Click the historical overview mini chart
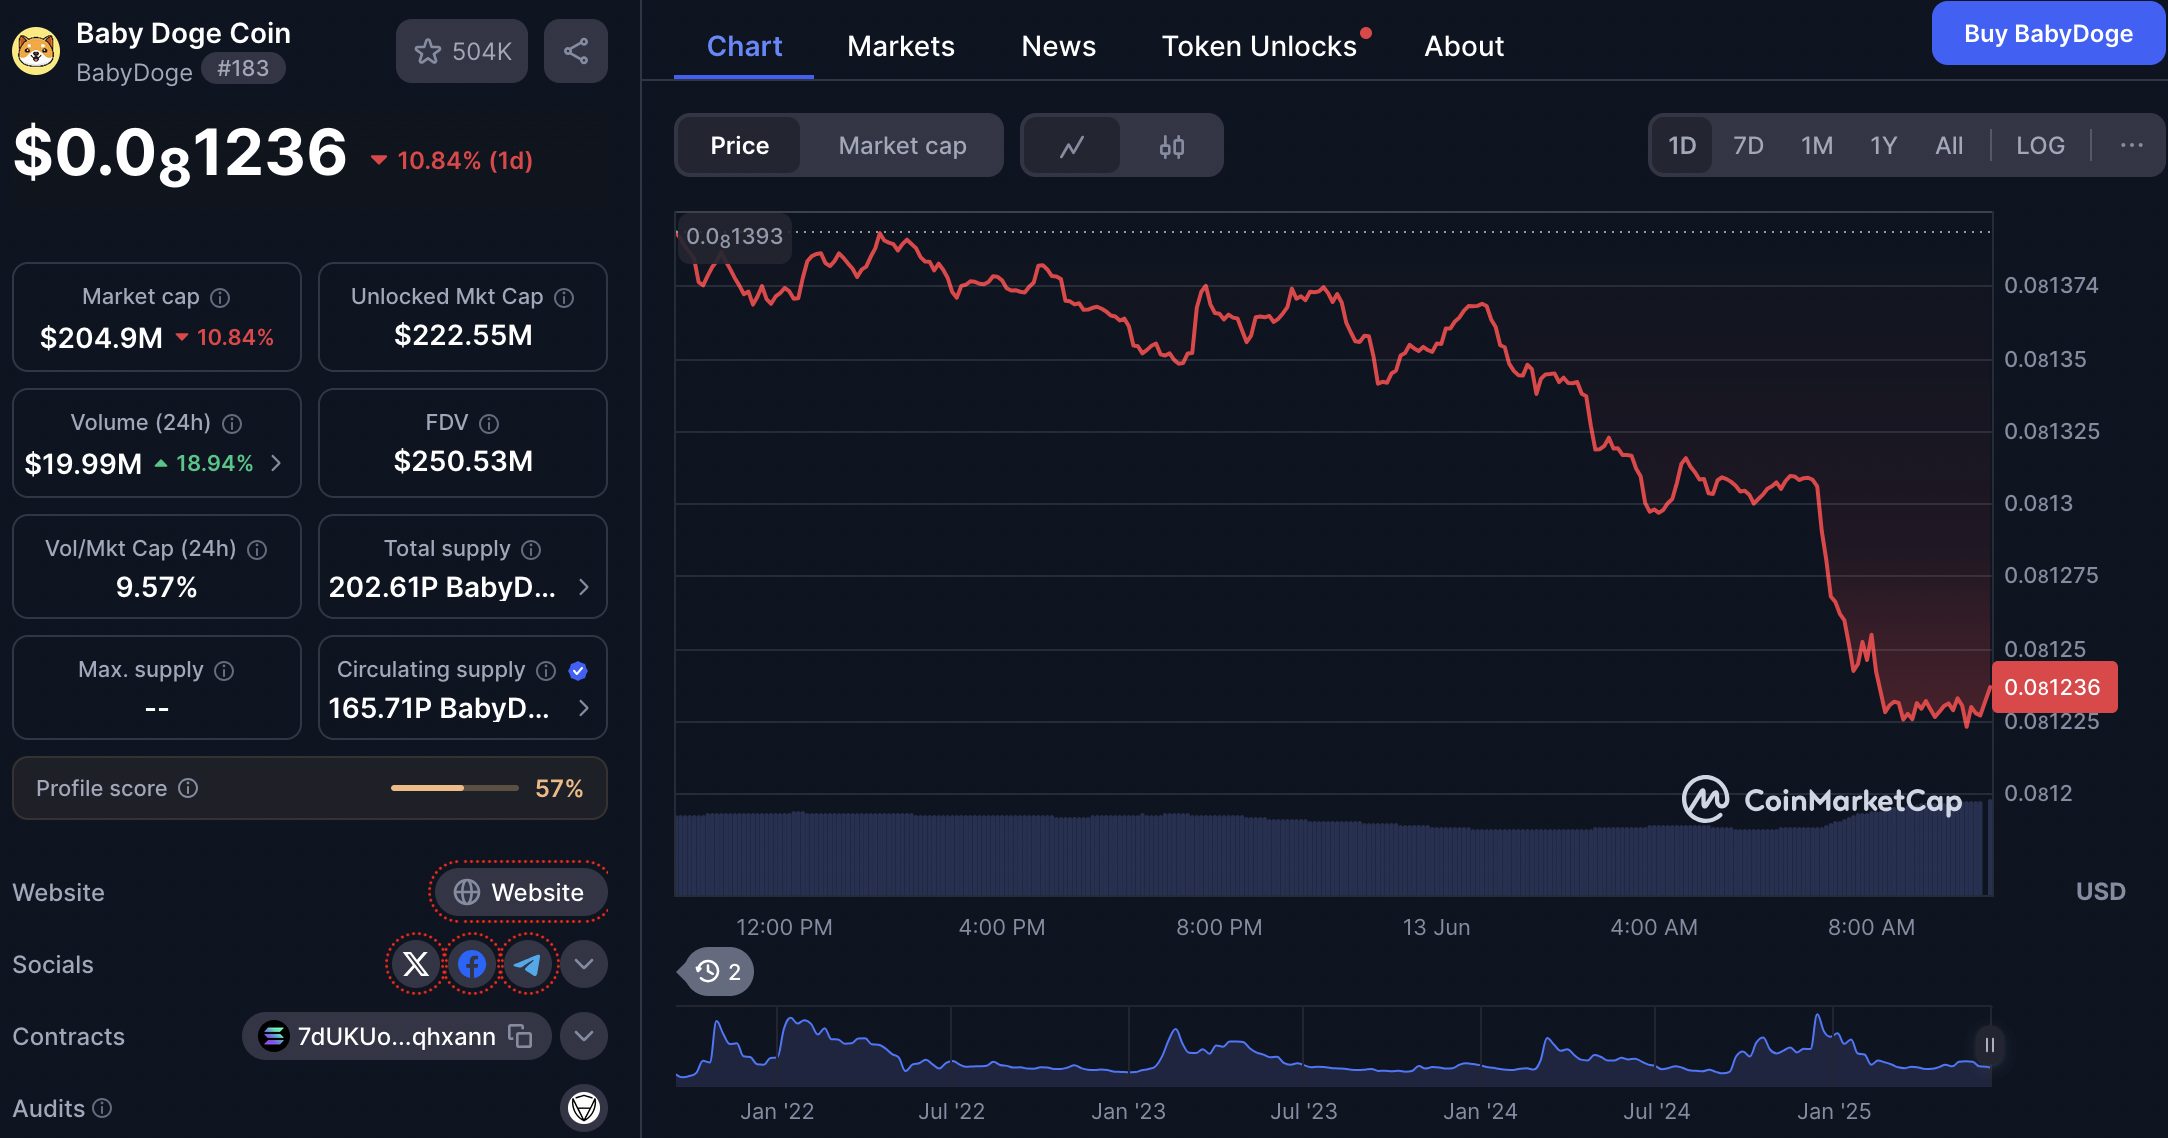The width and height of the screenshot is (2168, 1138). [1333, 1046]
